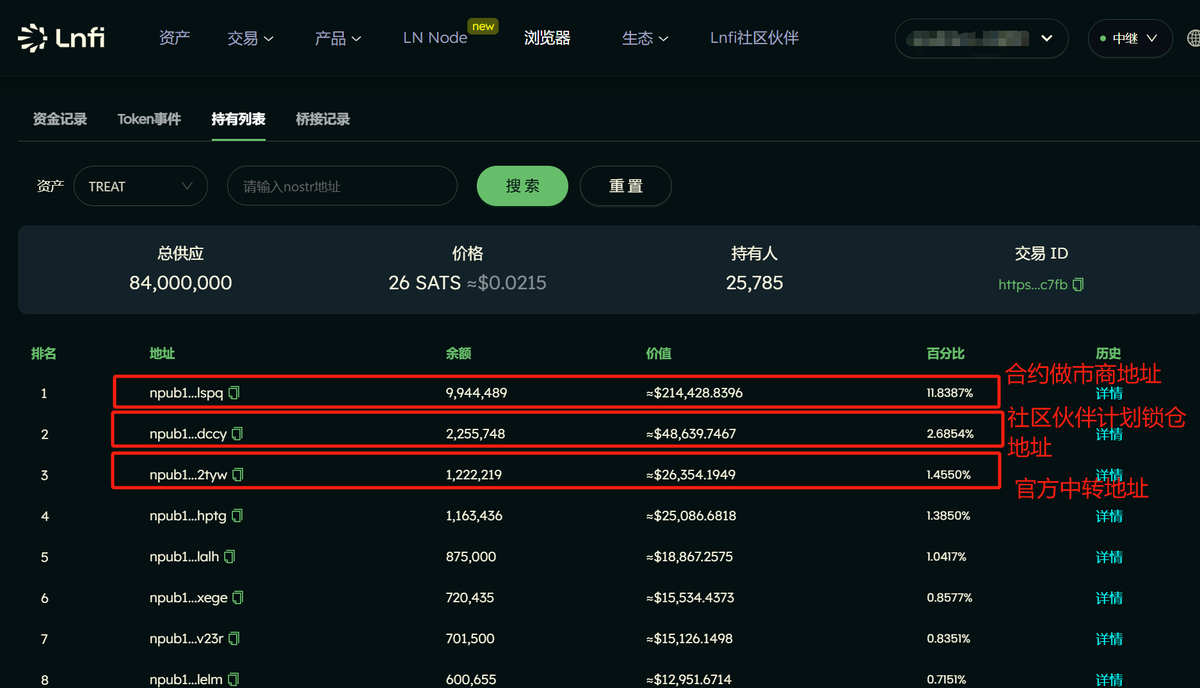The height and width of the screenshot is (688, 1200).
Task: Copy the transaction ID https...c7fb
Action: pos(1078,285)
